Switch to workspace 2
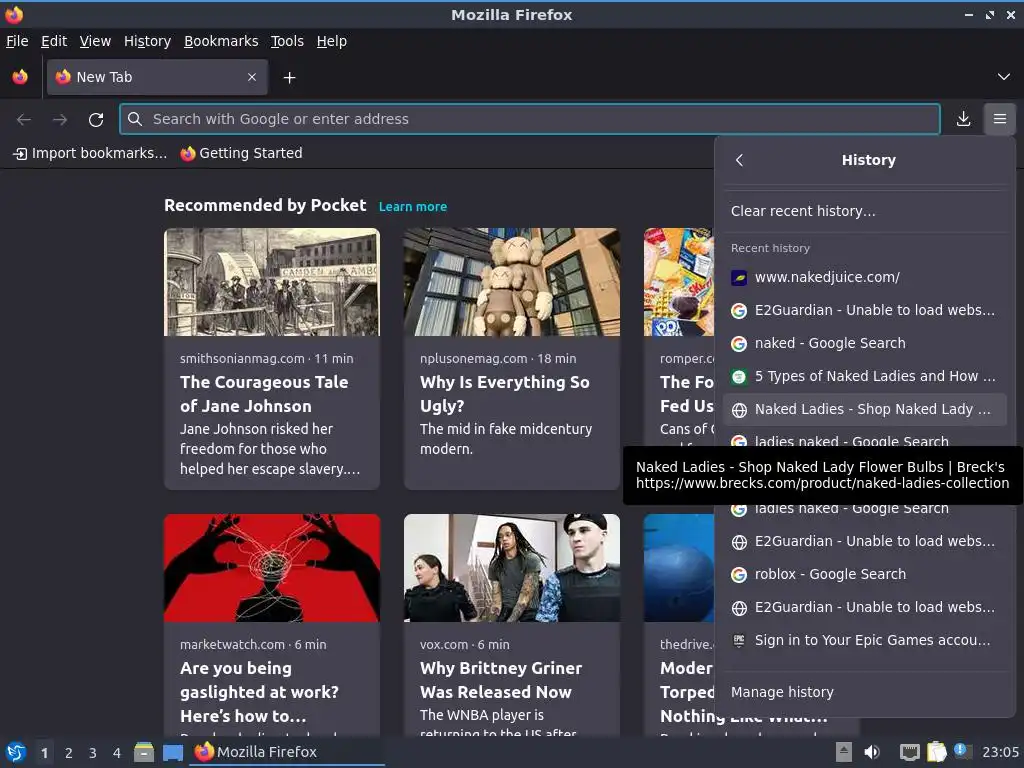Viewport: 1024px width, 768px height. [69, 753]
